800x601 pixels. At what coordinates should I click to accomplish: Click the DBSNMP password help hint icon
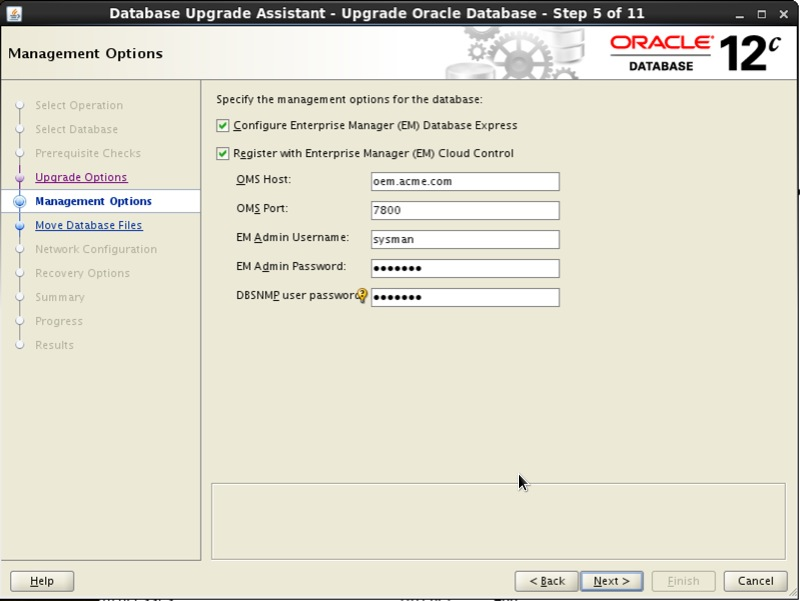(362, 295)
